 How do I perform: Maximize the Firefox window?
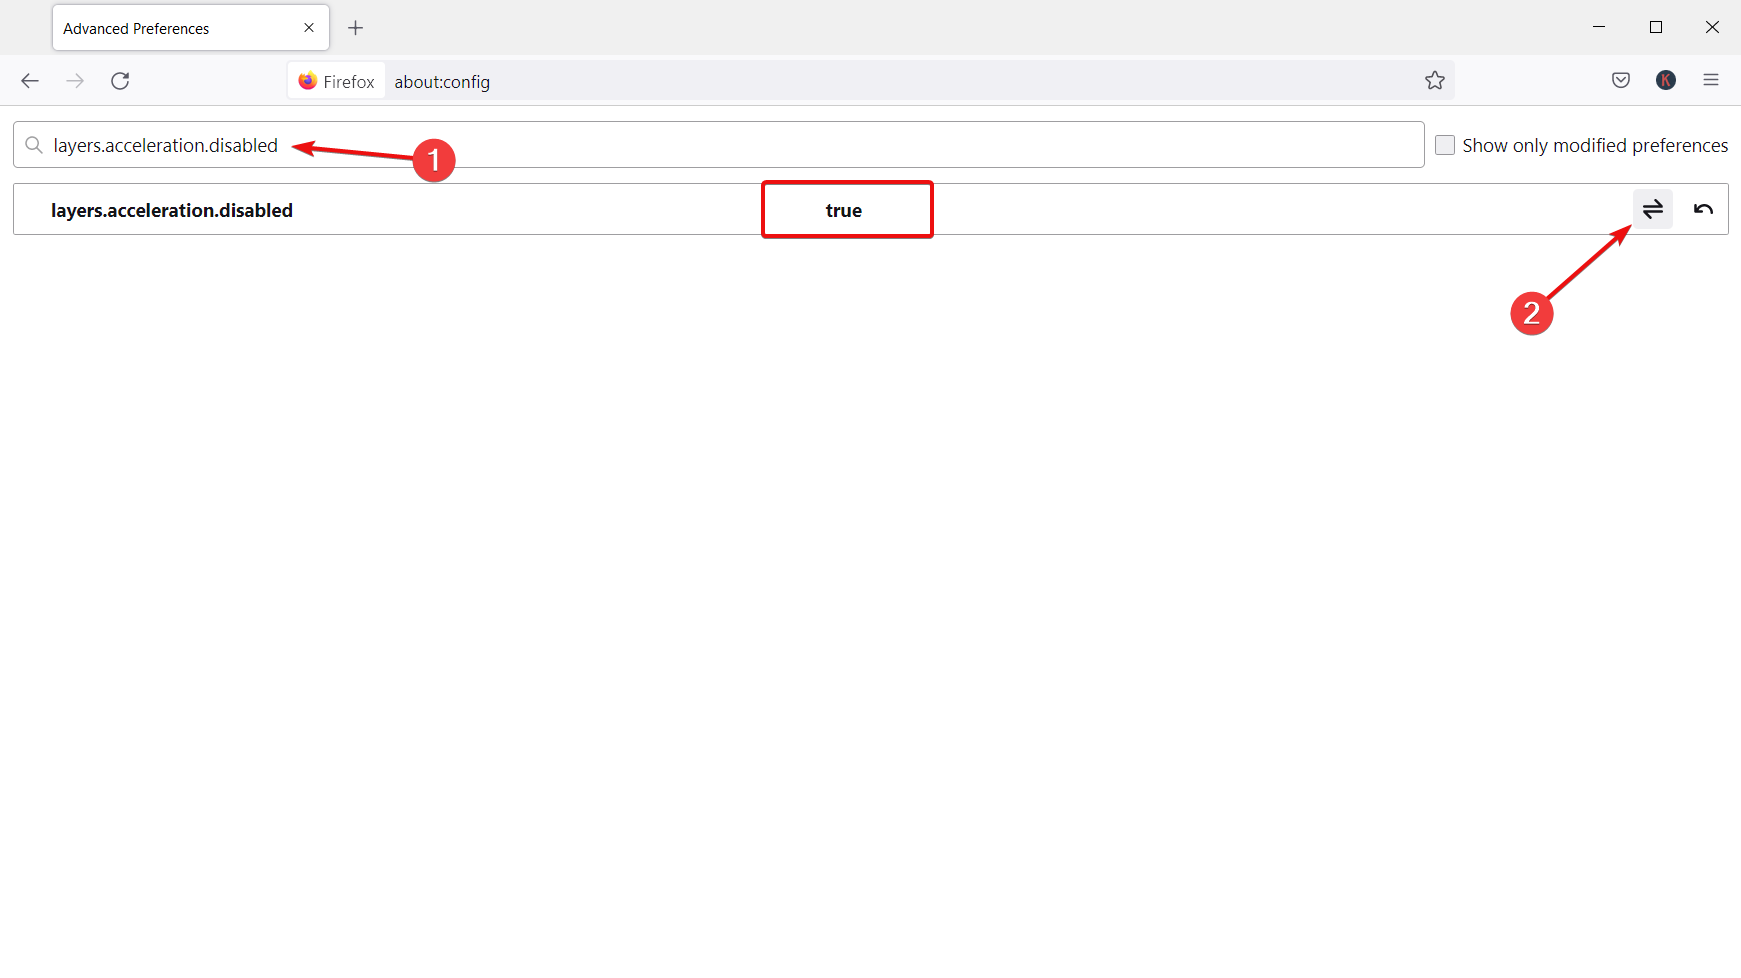1656,27
